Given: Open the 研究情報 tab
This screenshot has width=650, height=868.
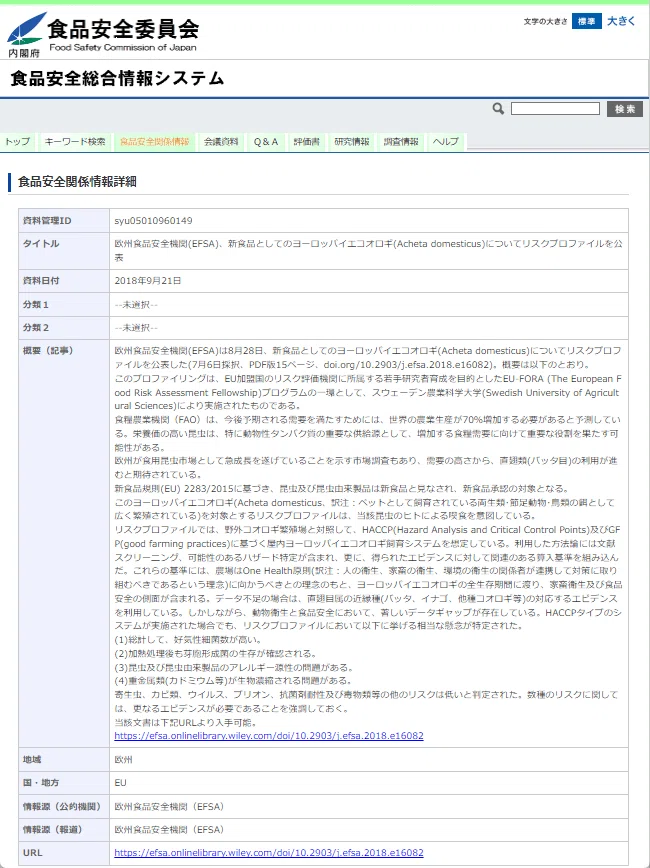Looking at the screenshot, I should coord(352,142).
